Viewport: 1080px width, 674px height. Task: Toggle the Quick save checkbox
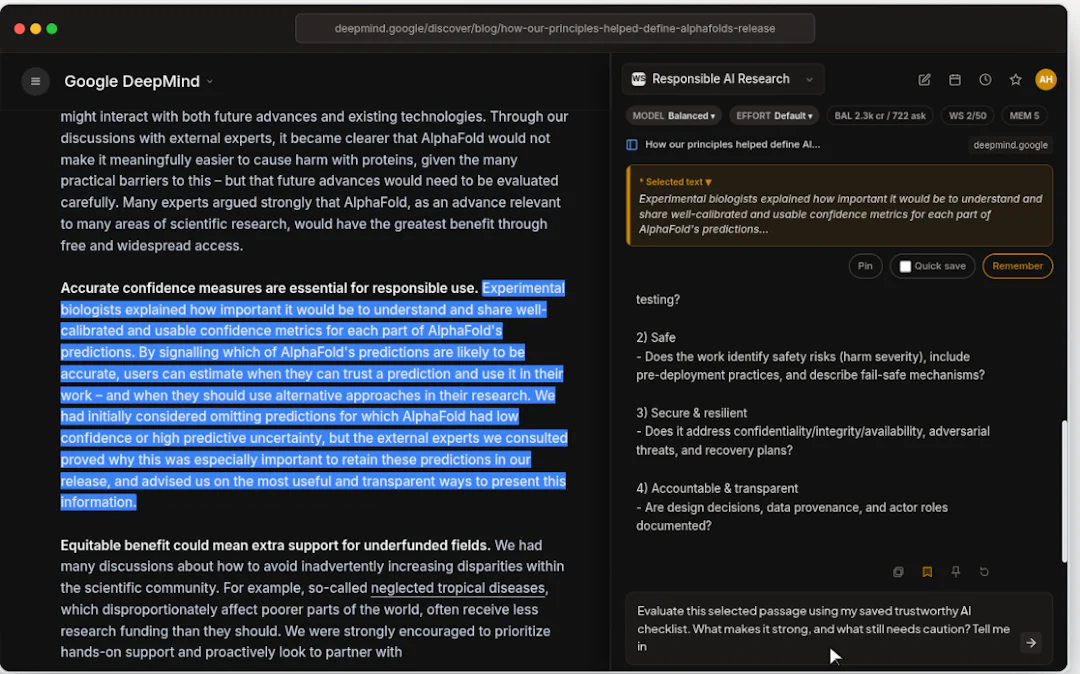905,266
